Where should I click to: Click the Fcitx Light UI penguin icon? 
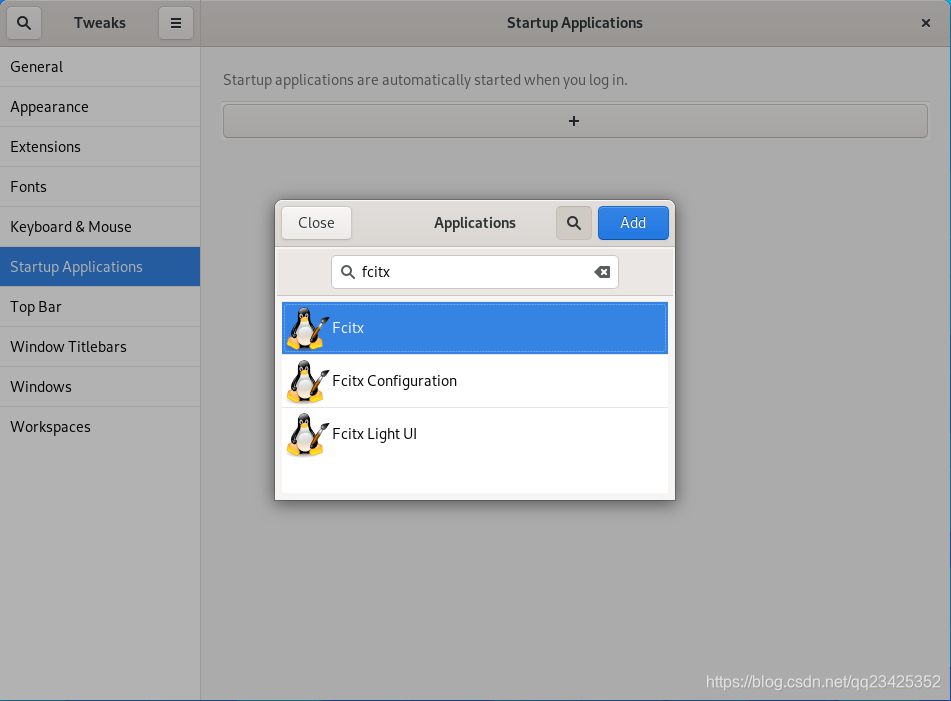pos(307,434)
